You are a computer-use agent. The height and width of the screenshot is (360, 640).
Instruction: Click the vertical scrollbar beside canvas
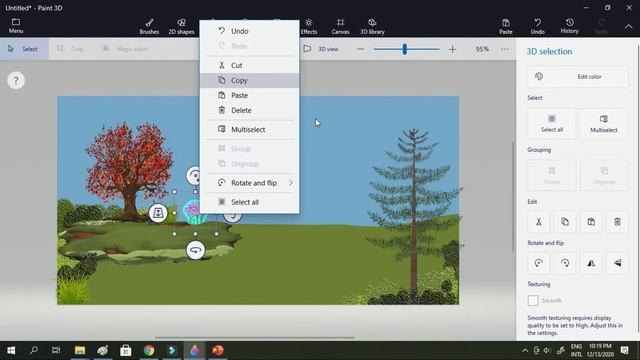coord(513,197)
